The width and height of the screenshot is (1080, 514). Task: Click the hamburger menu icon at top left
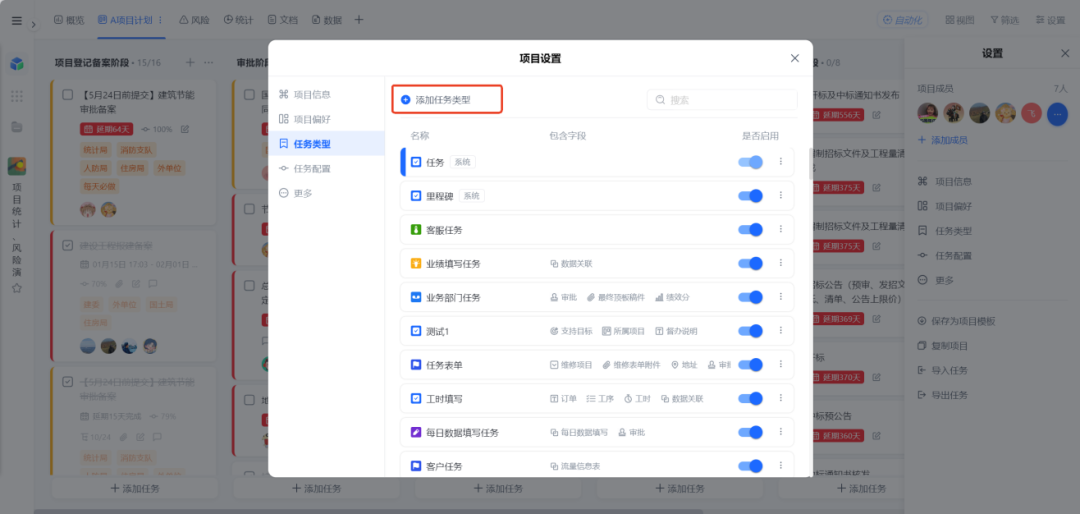pos(17,20)
